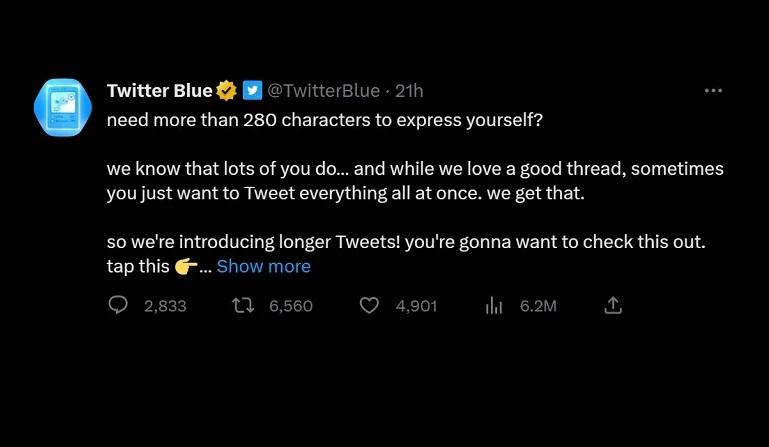Click the 2,833 replies count
Viewport: 769px width, 447px height.
click(165, 306)
